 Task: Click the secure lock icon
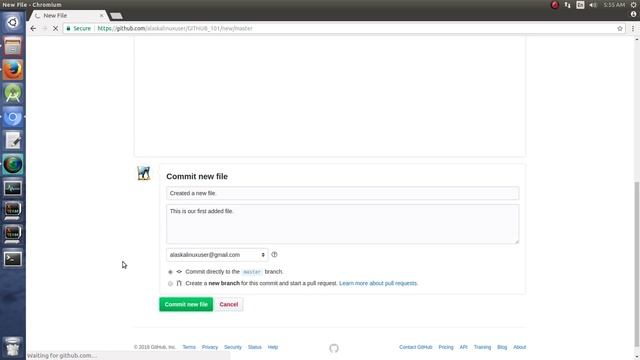click(x=69, y=28)
